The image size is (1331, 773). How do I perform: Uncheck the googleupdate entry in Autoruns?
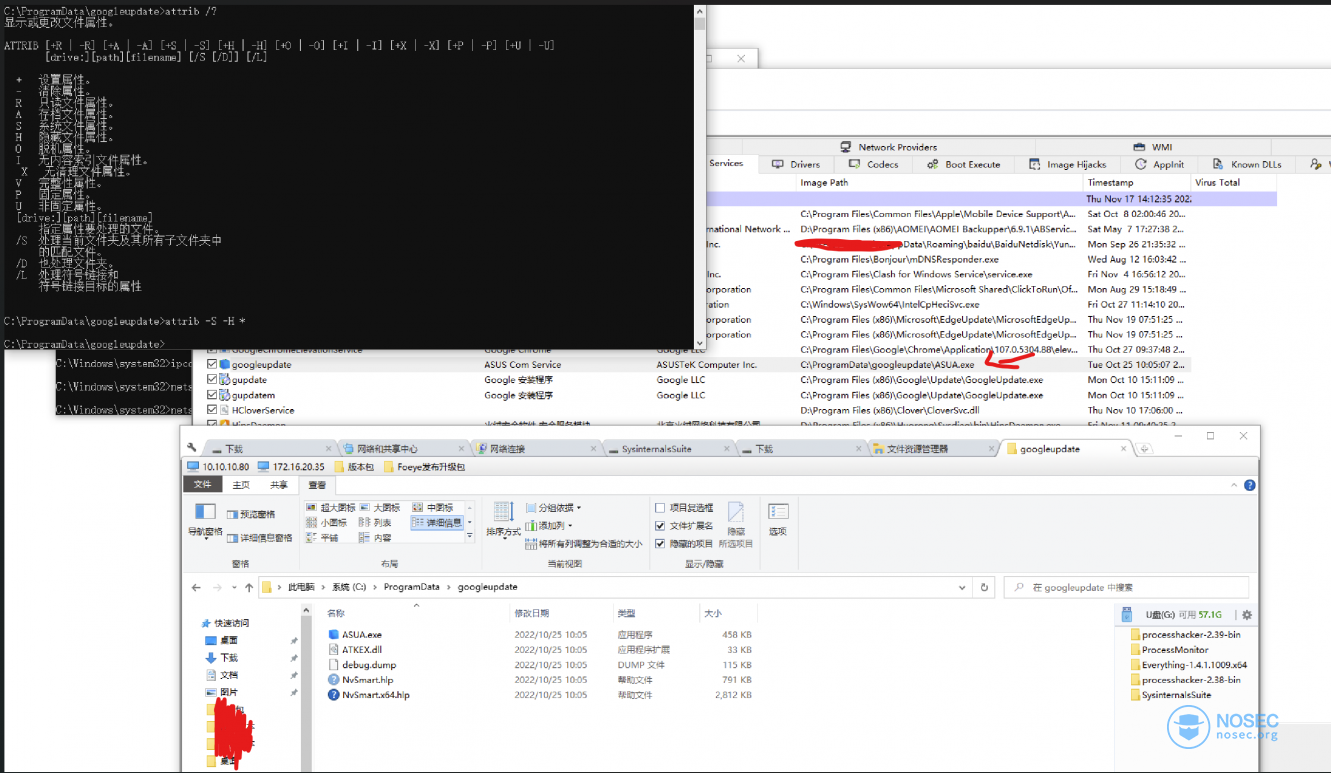pyautogui.click(x=211, y=365)
